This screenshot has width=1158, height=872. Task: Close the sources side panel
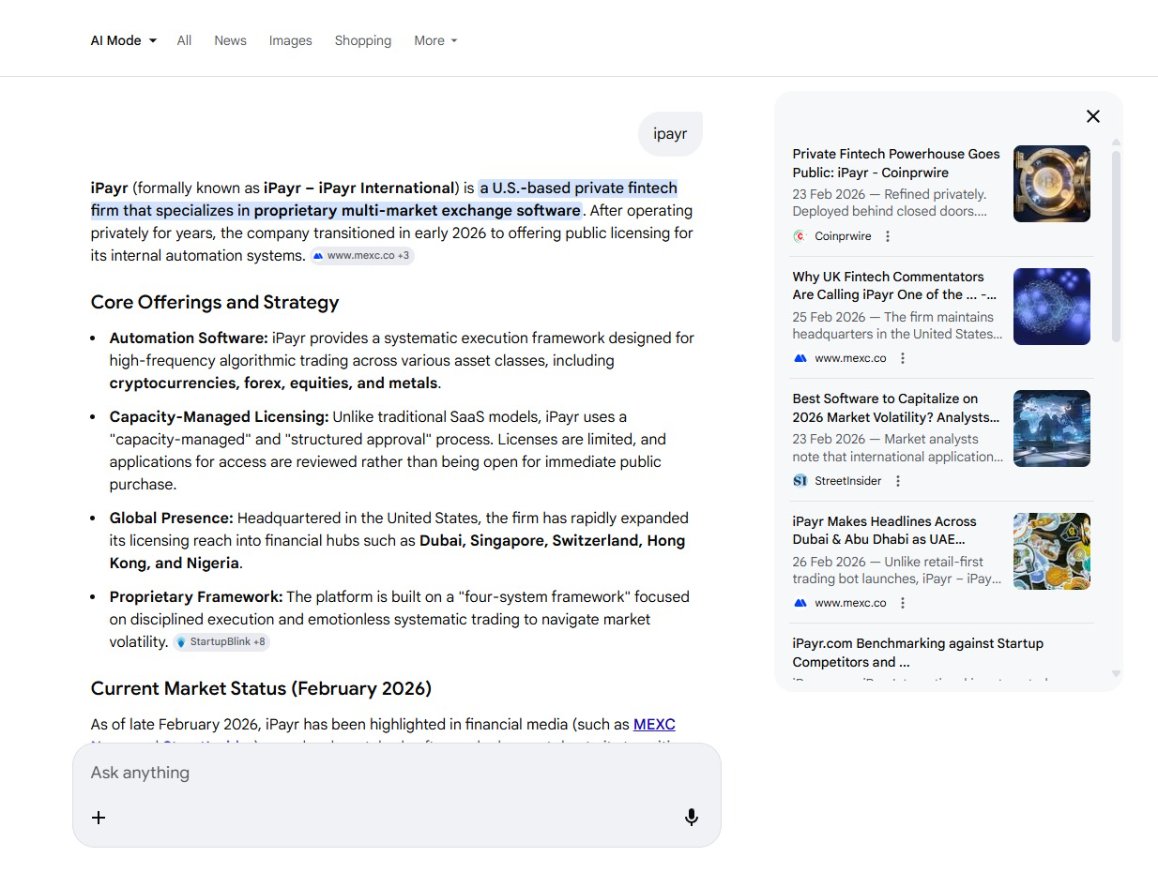(x=1093, y=116)
